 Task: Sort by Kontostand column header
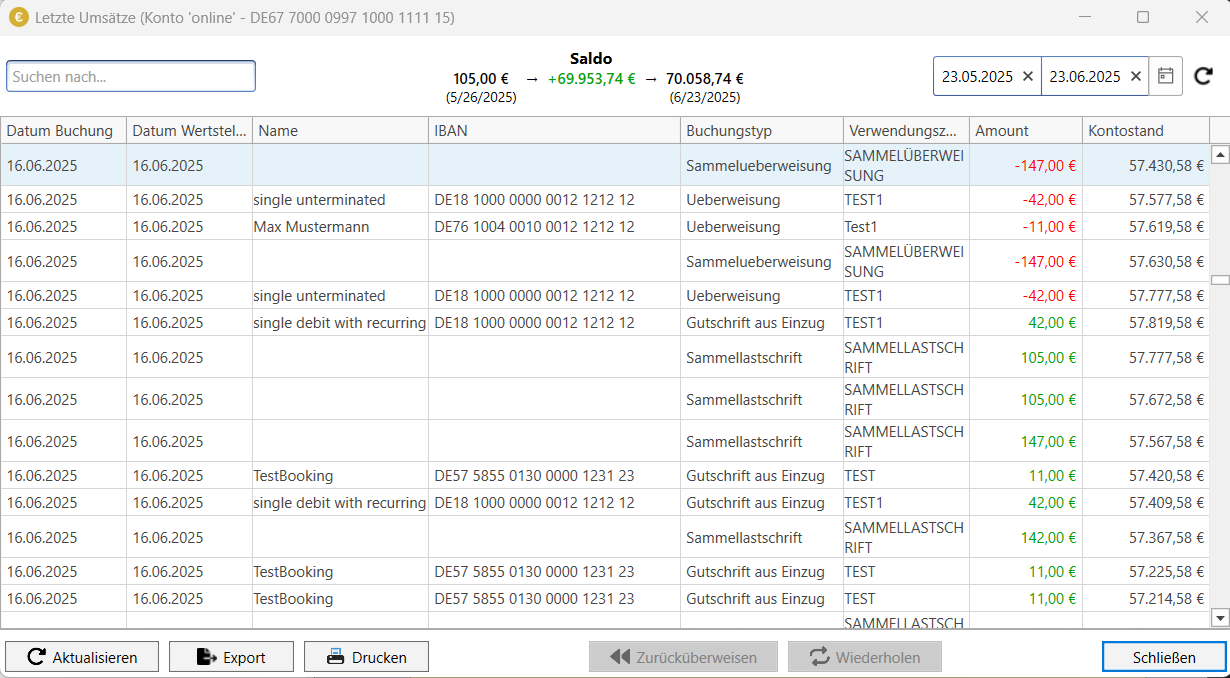(1146, 130)
